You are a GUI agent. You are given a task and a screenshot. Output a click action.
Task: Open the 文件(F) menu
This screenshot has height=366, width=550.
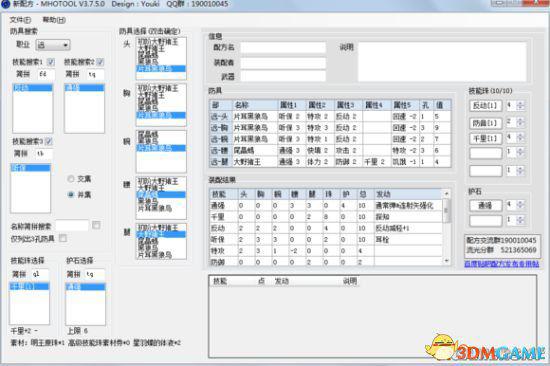[x=20, y=20]
